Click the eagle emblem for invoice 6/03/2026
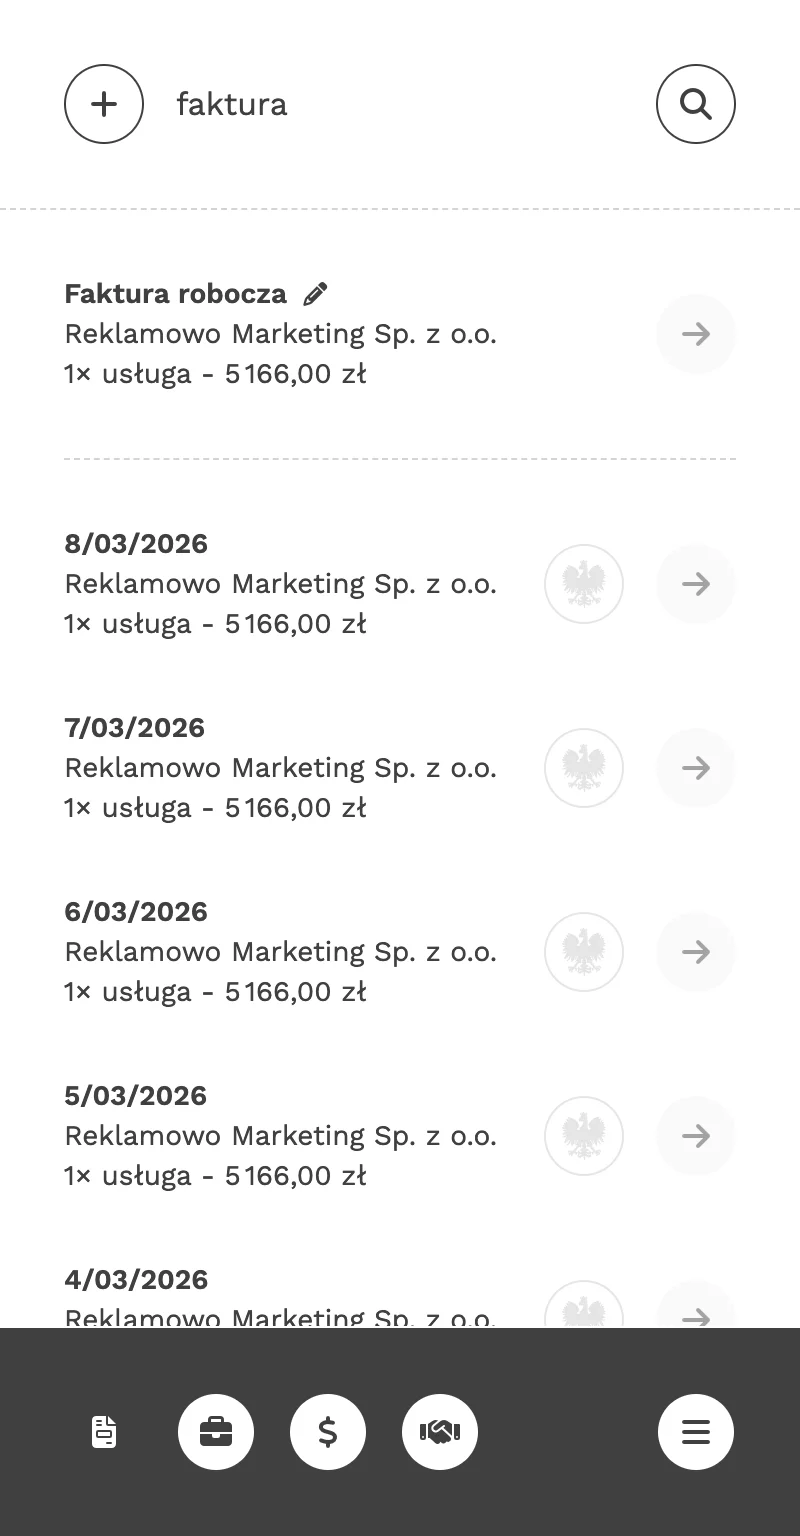This screenshot has height=1536, width=800. pos(584,952)
